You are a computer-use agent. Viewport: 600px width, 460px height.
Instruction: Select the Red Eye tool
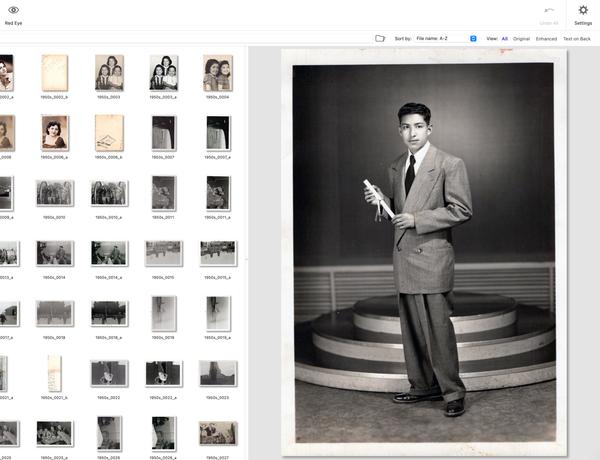pos(14,11)
